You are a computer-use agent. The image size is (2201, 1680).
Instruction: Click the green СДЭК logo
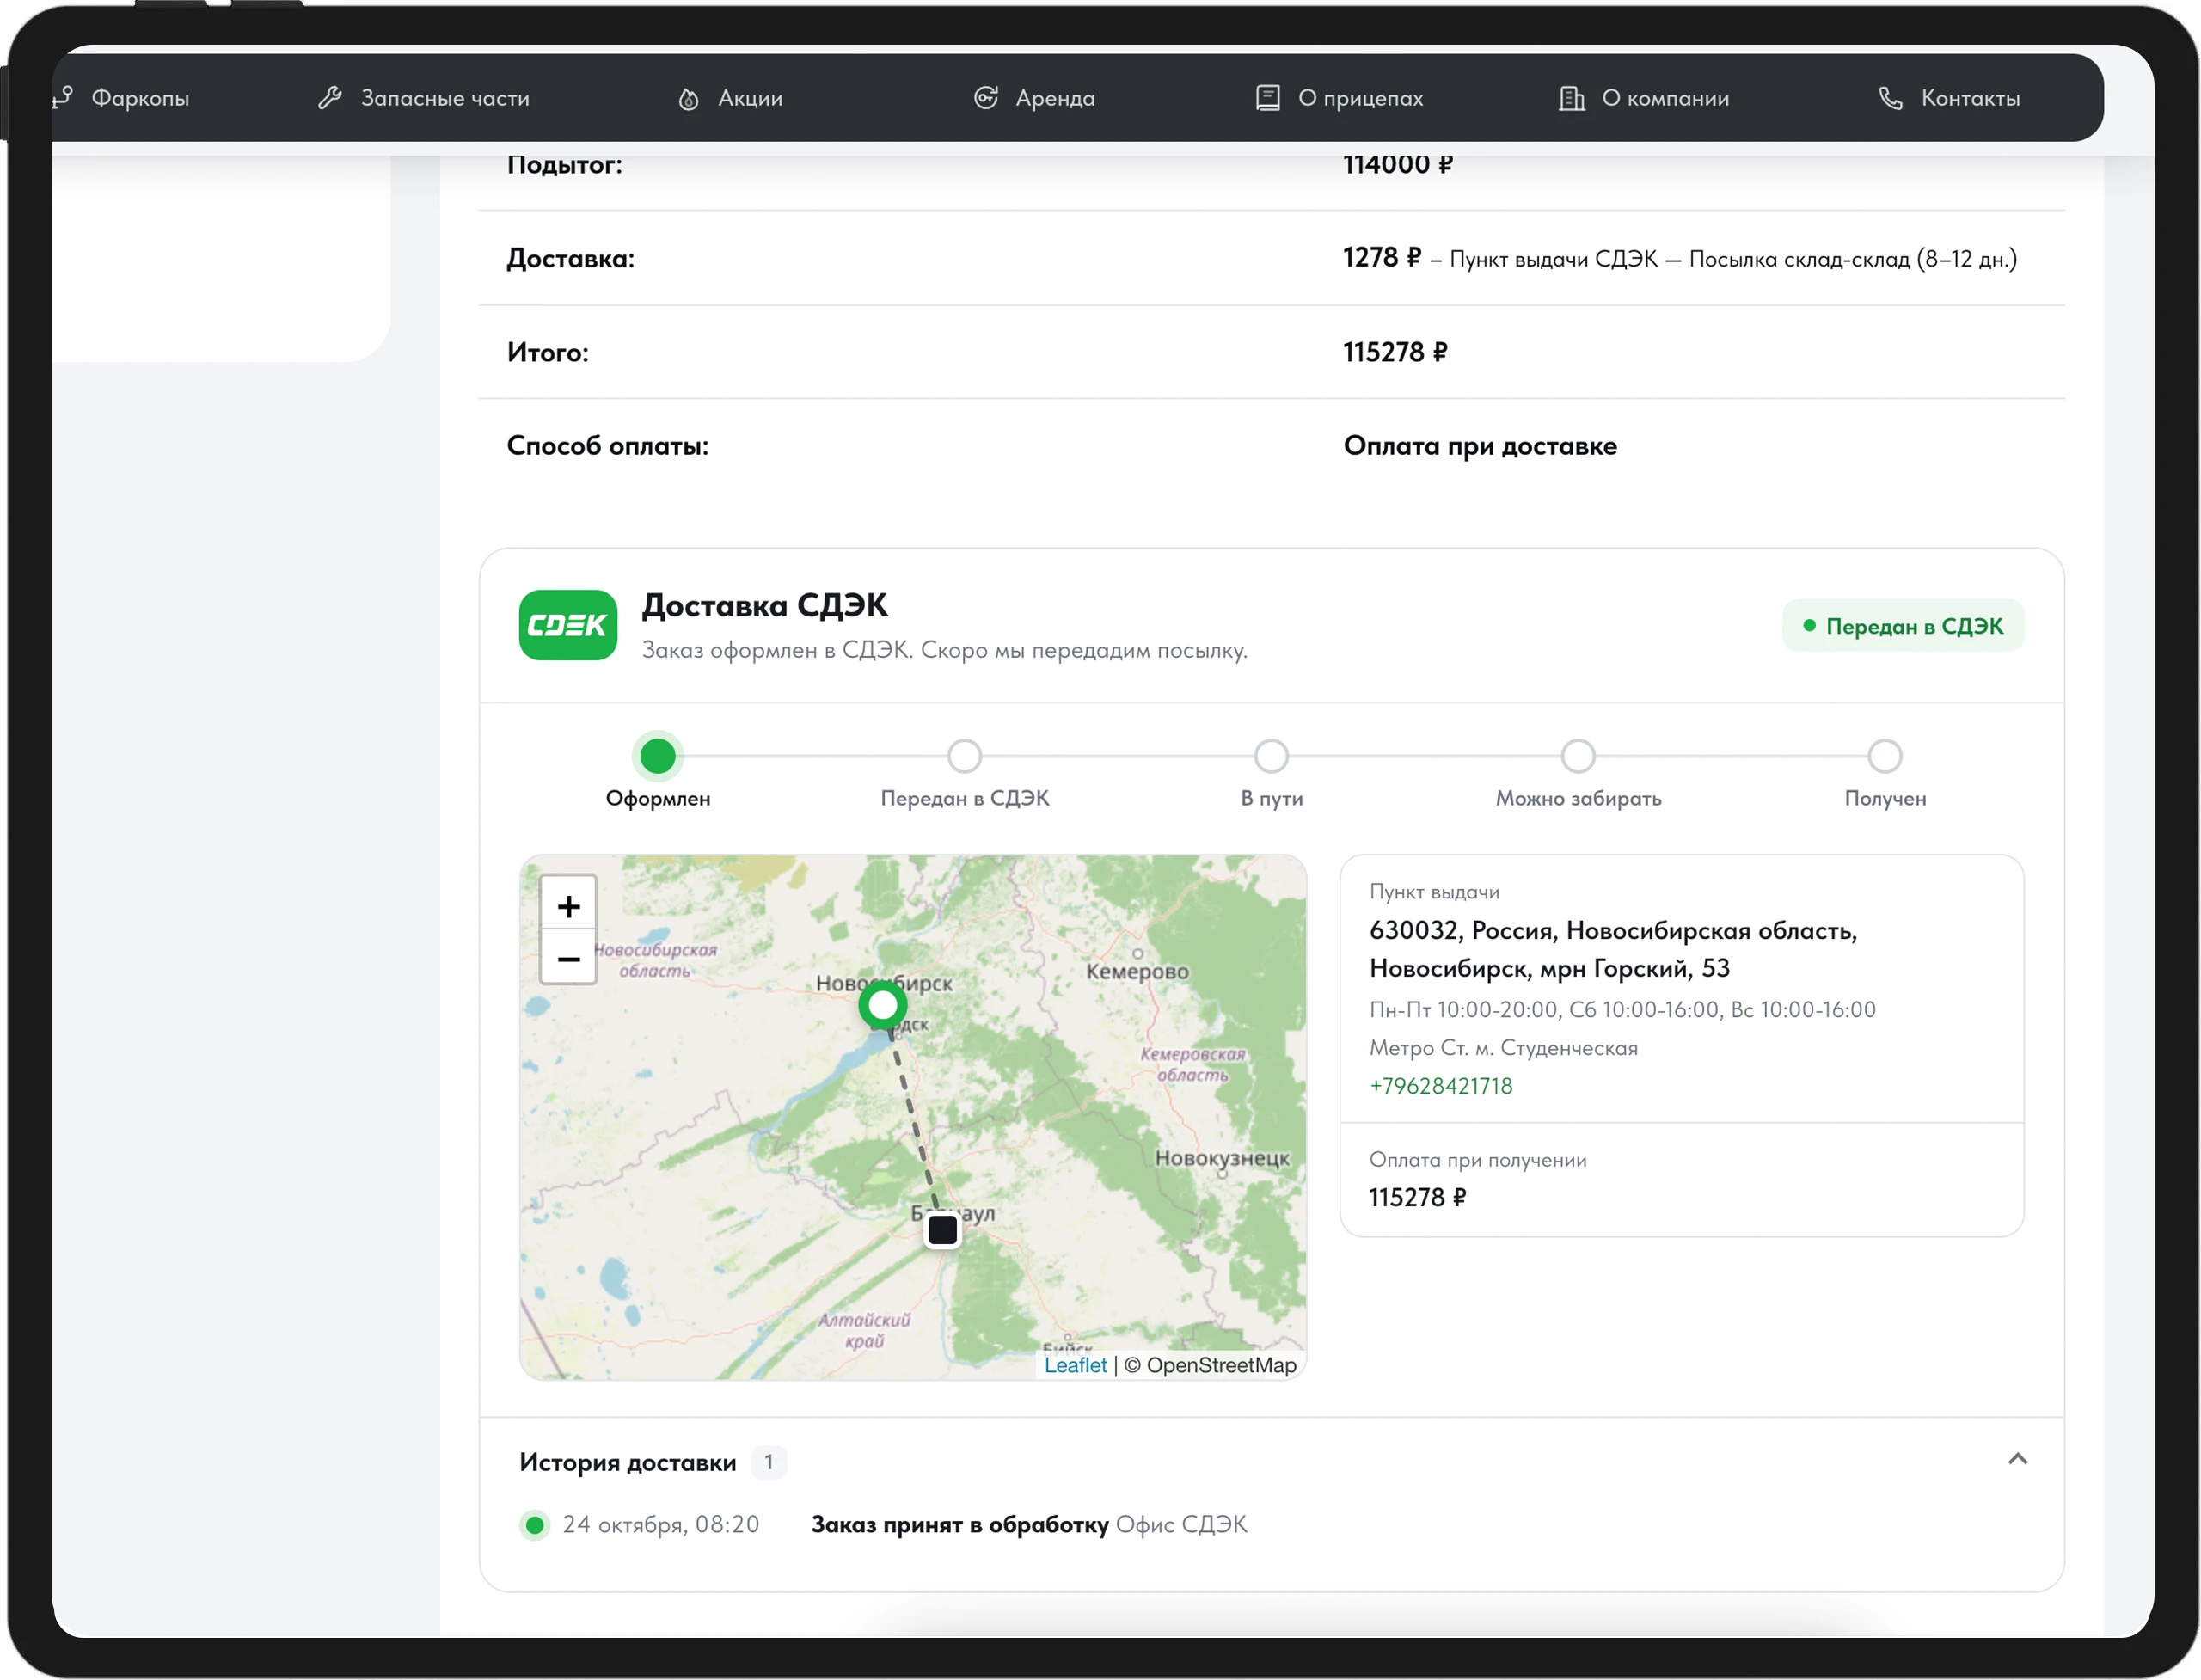pyautogui.click(x=568, y=625)
